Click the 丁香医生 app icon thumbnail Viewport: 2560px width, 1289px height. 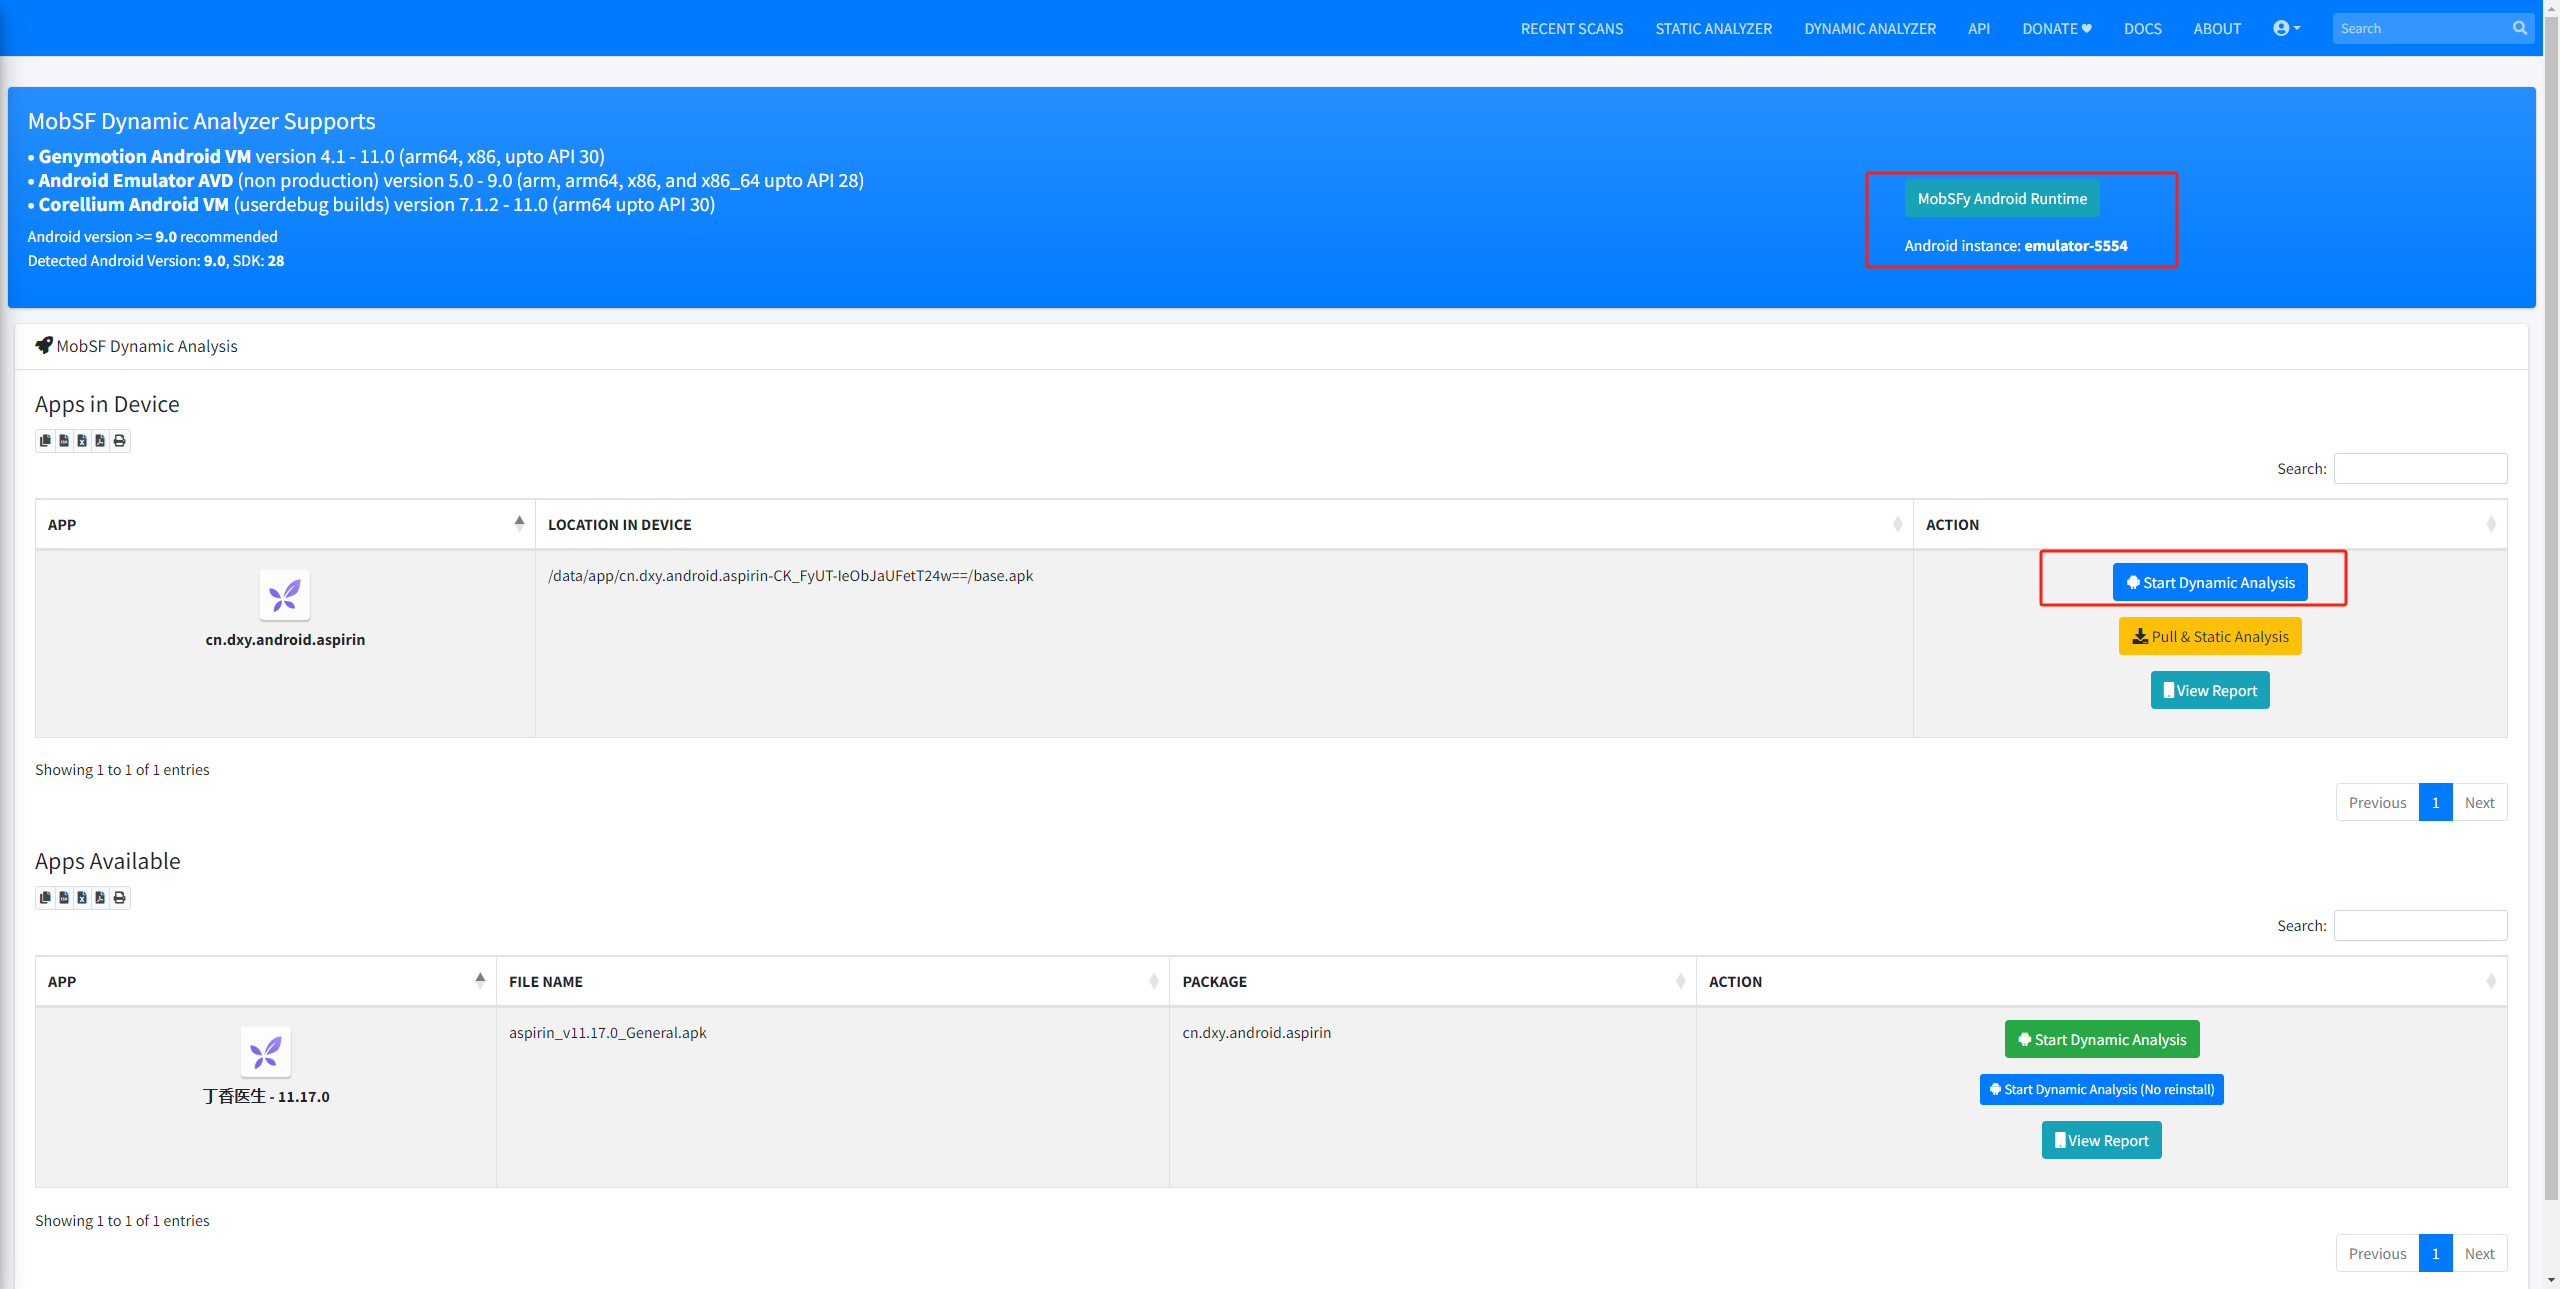point(266,1052)
